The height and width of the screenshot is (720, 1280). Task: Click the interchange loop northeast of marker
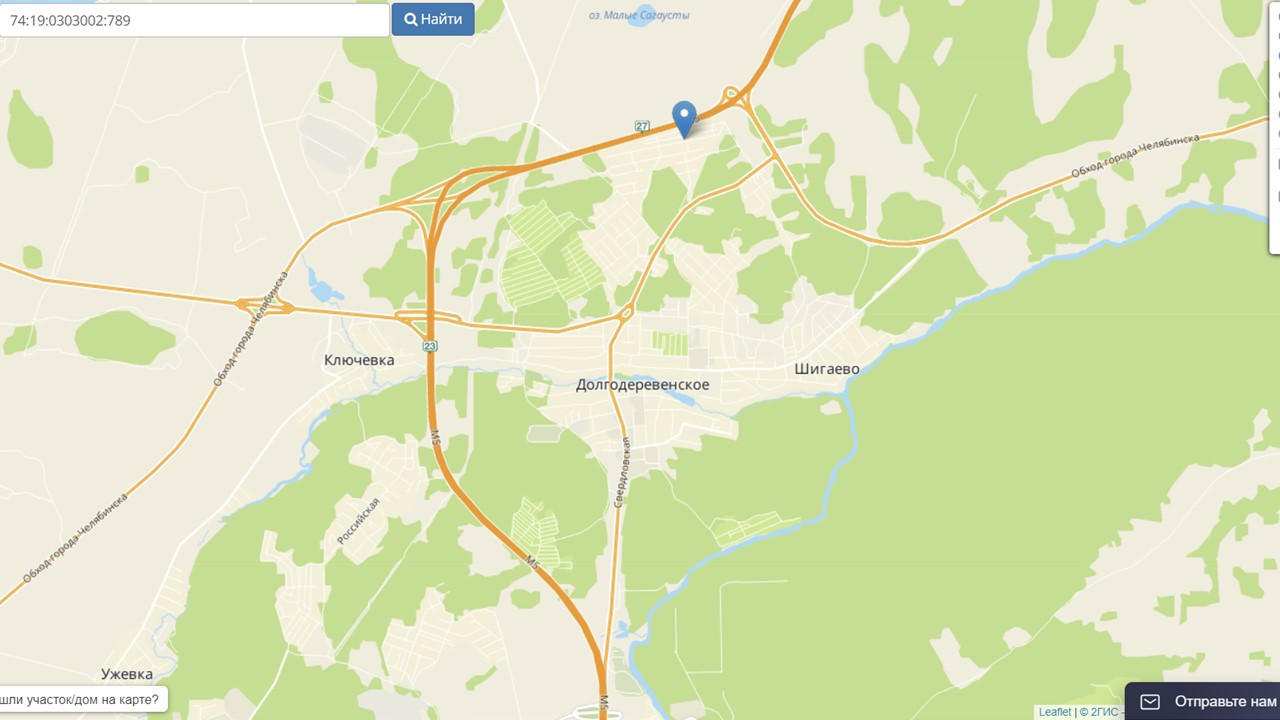(x=734, y=96)
